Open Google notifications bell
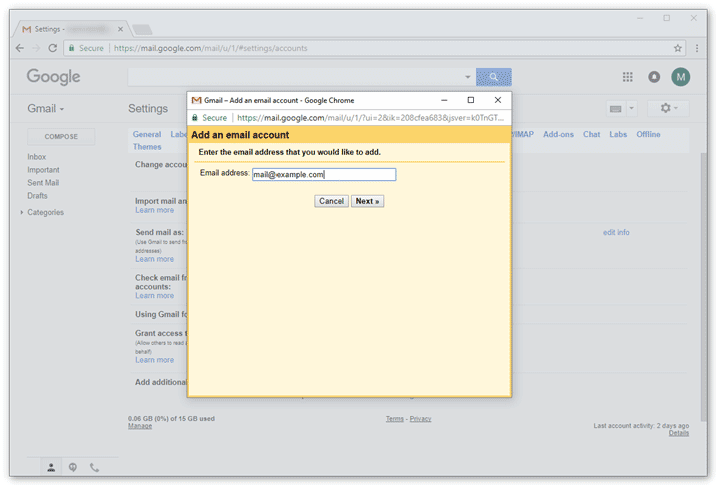716x485 pixels. coord(654,77)
